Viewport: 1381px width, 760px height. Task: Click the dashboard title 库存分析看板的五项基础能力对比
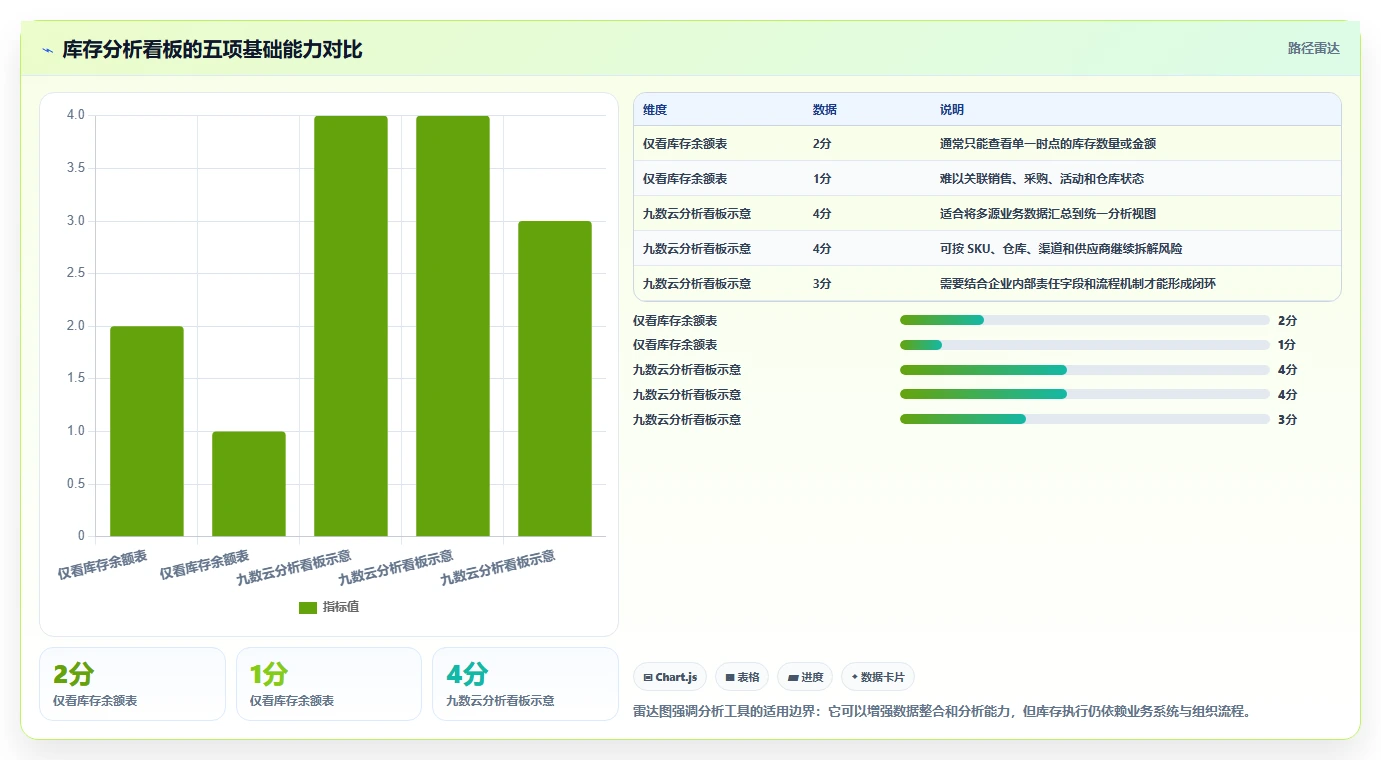(x=212, y=49)
